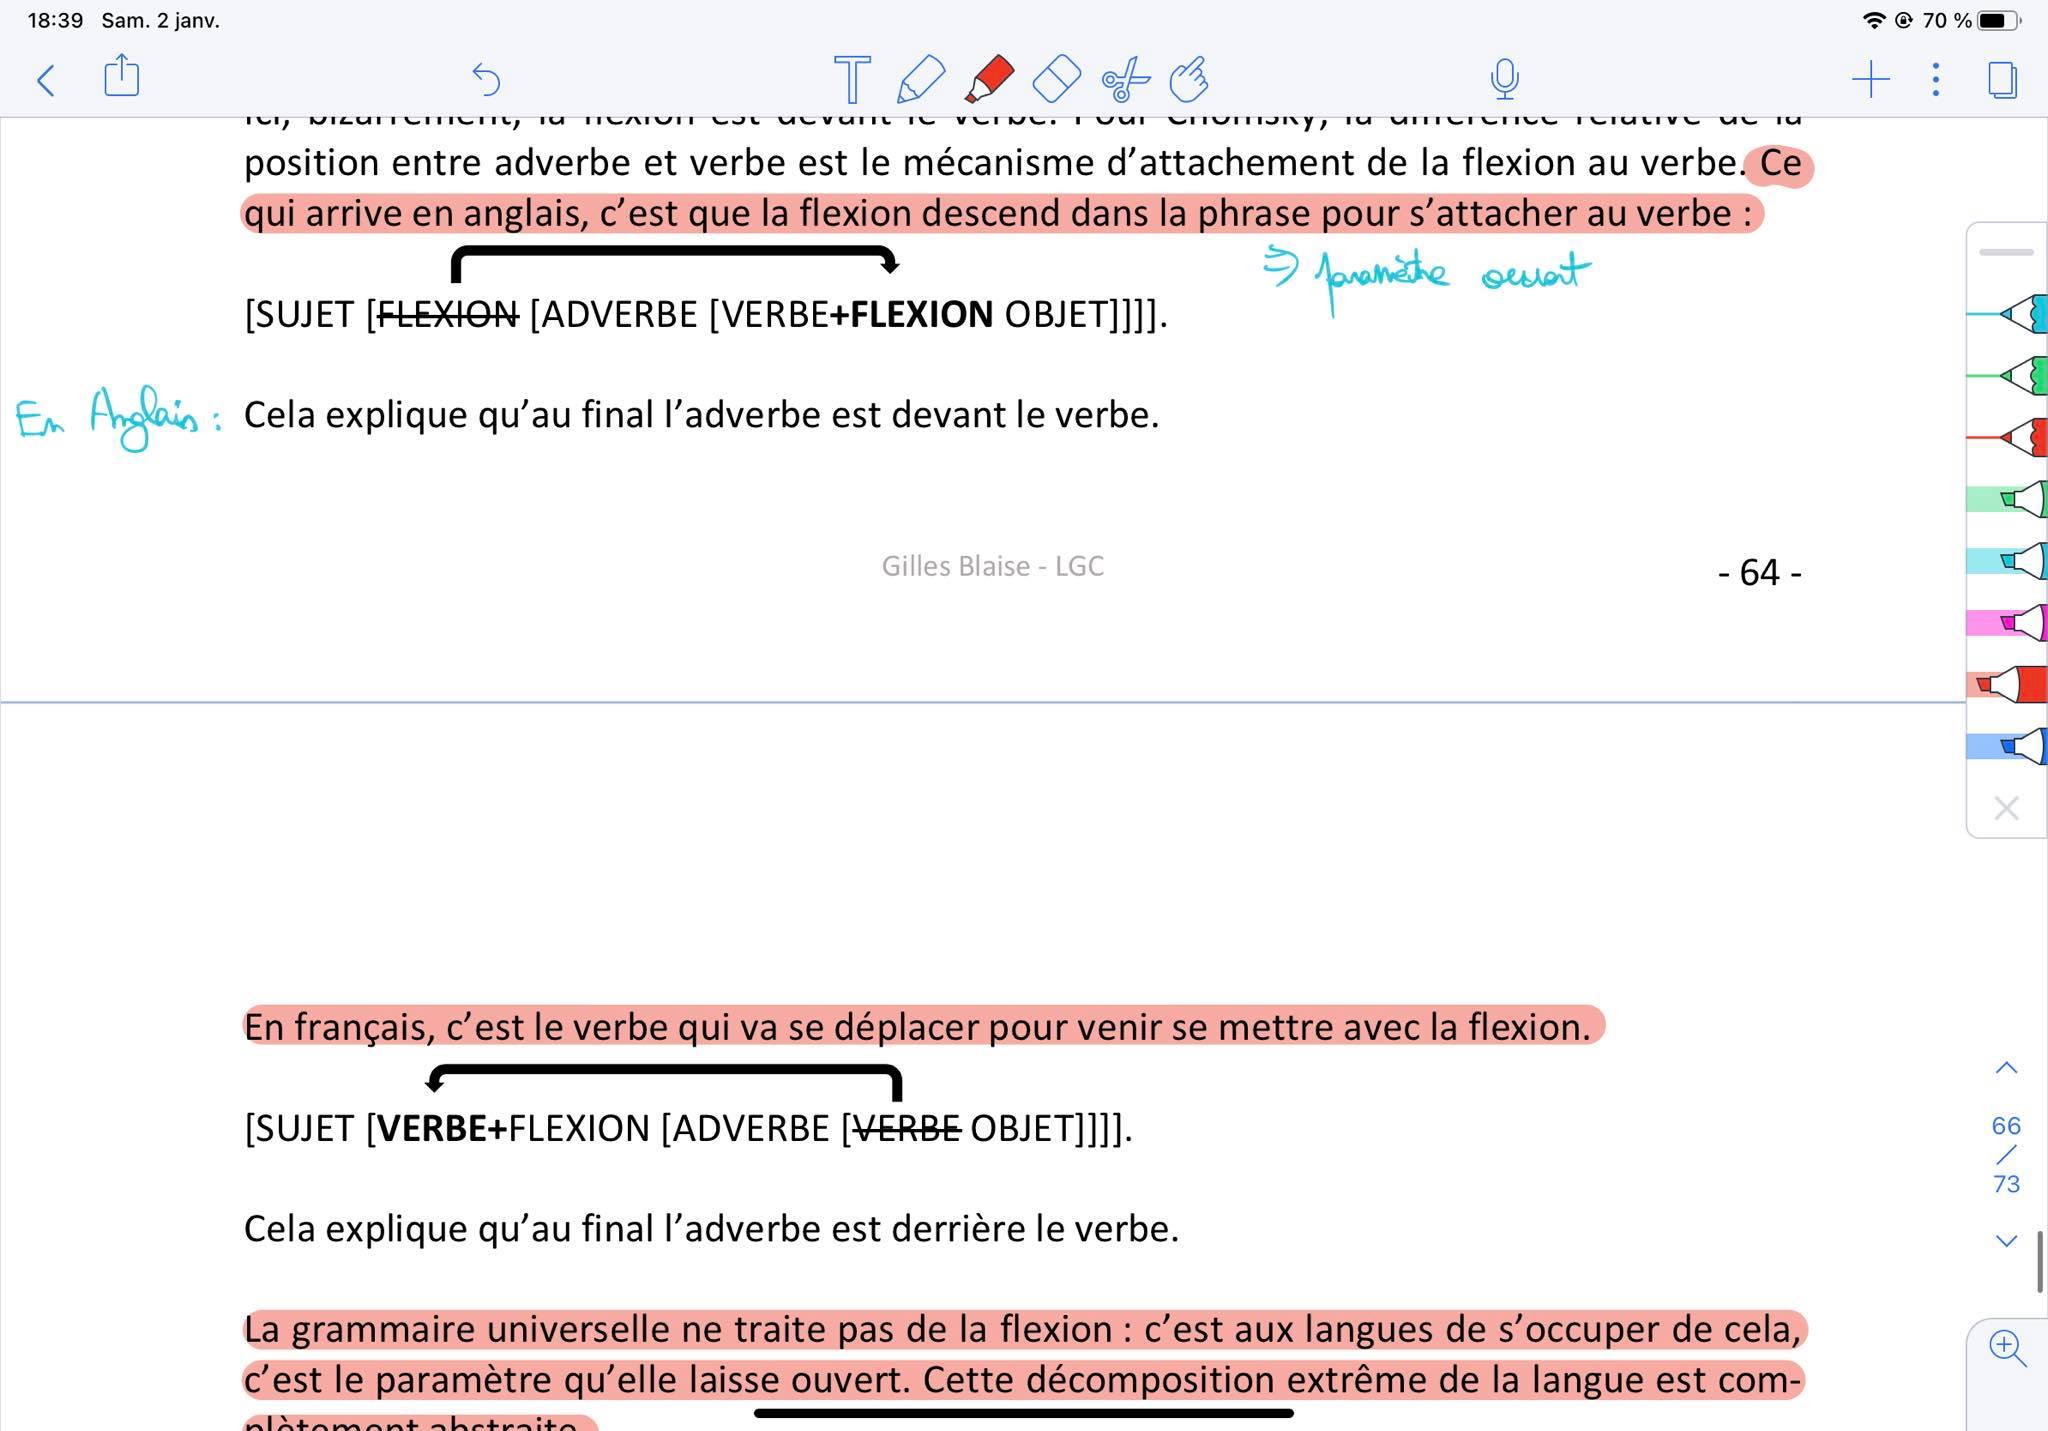The image size is (2048, 1431).
Task: Click the vertical scrollbar thumb
Action: (x=2039, y=1263)
